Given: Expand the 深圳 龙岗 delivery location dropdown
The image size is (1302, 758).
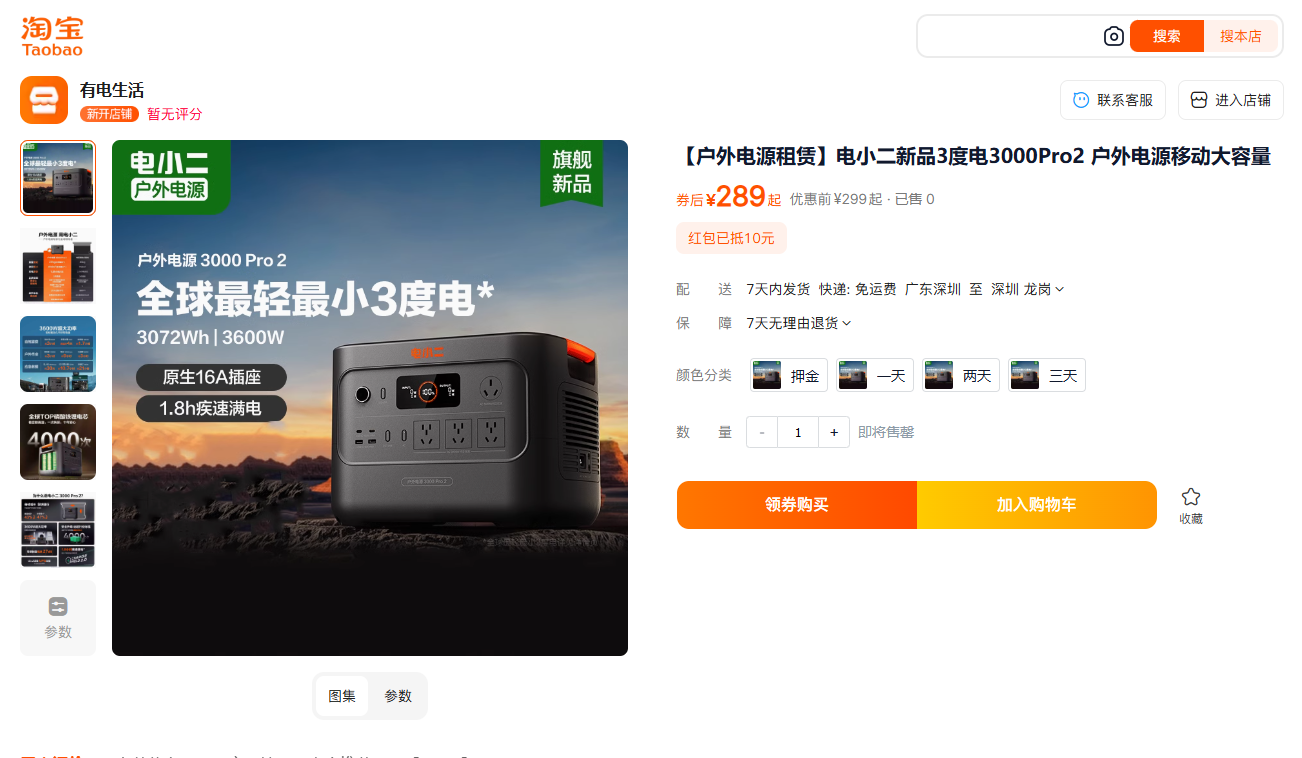Looking at the screenshot, I should [x=1028, y=289].
